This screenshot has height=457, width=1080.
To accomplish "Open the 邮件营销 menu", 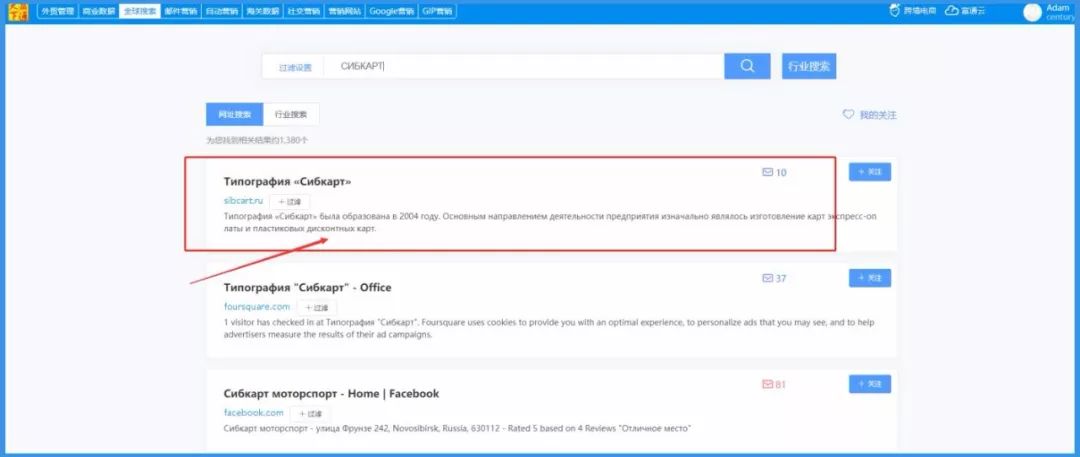I will point(181,11).
